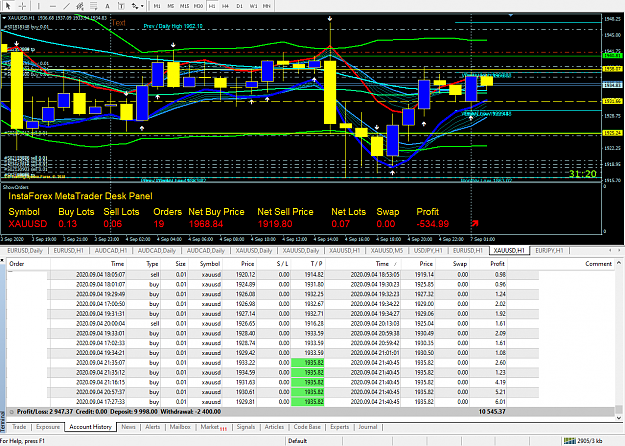Sort history by Type column header

point(152,264)
